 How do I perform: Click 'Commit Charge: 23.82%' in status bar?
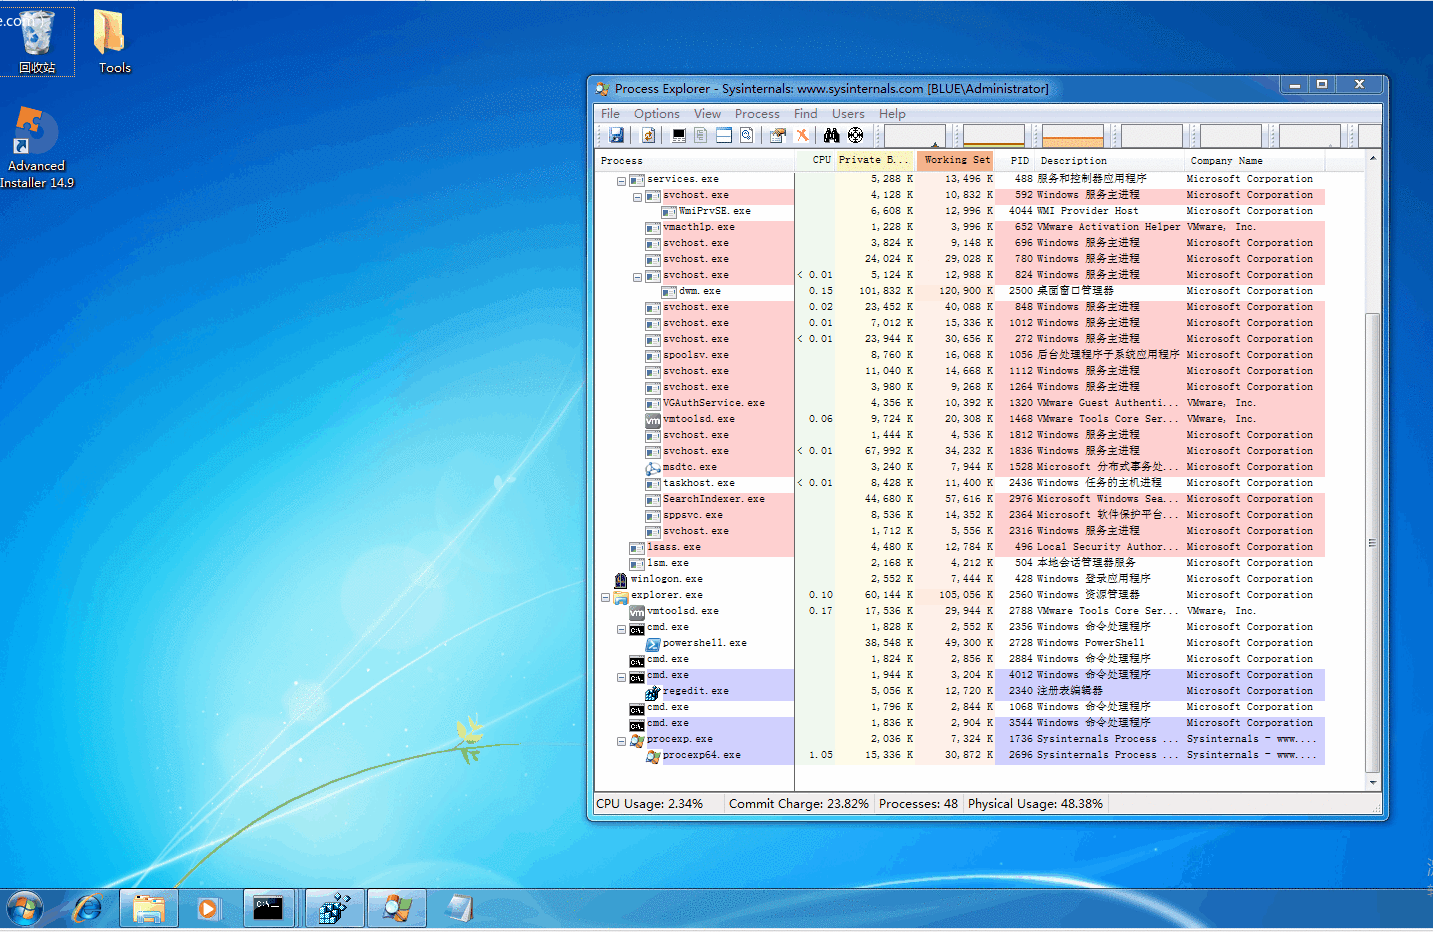(x=799, y=804)
